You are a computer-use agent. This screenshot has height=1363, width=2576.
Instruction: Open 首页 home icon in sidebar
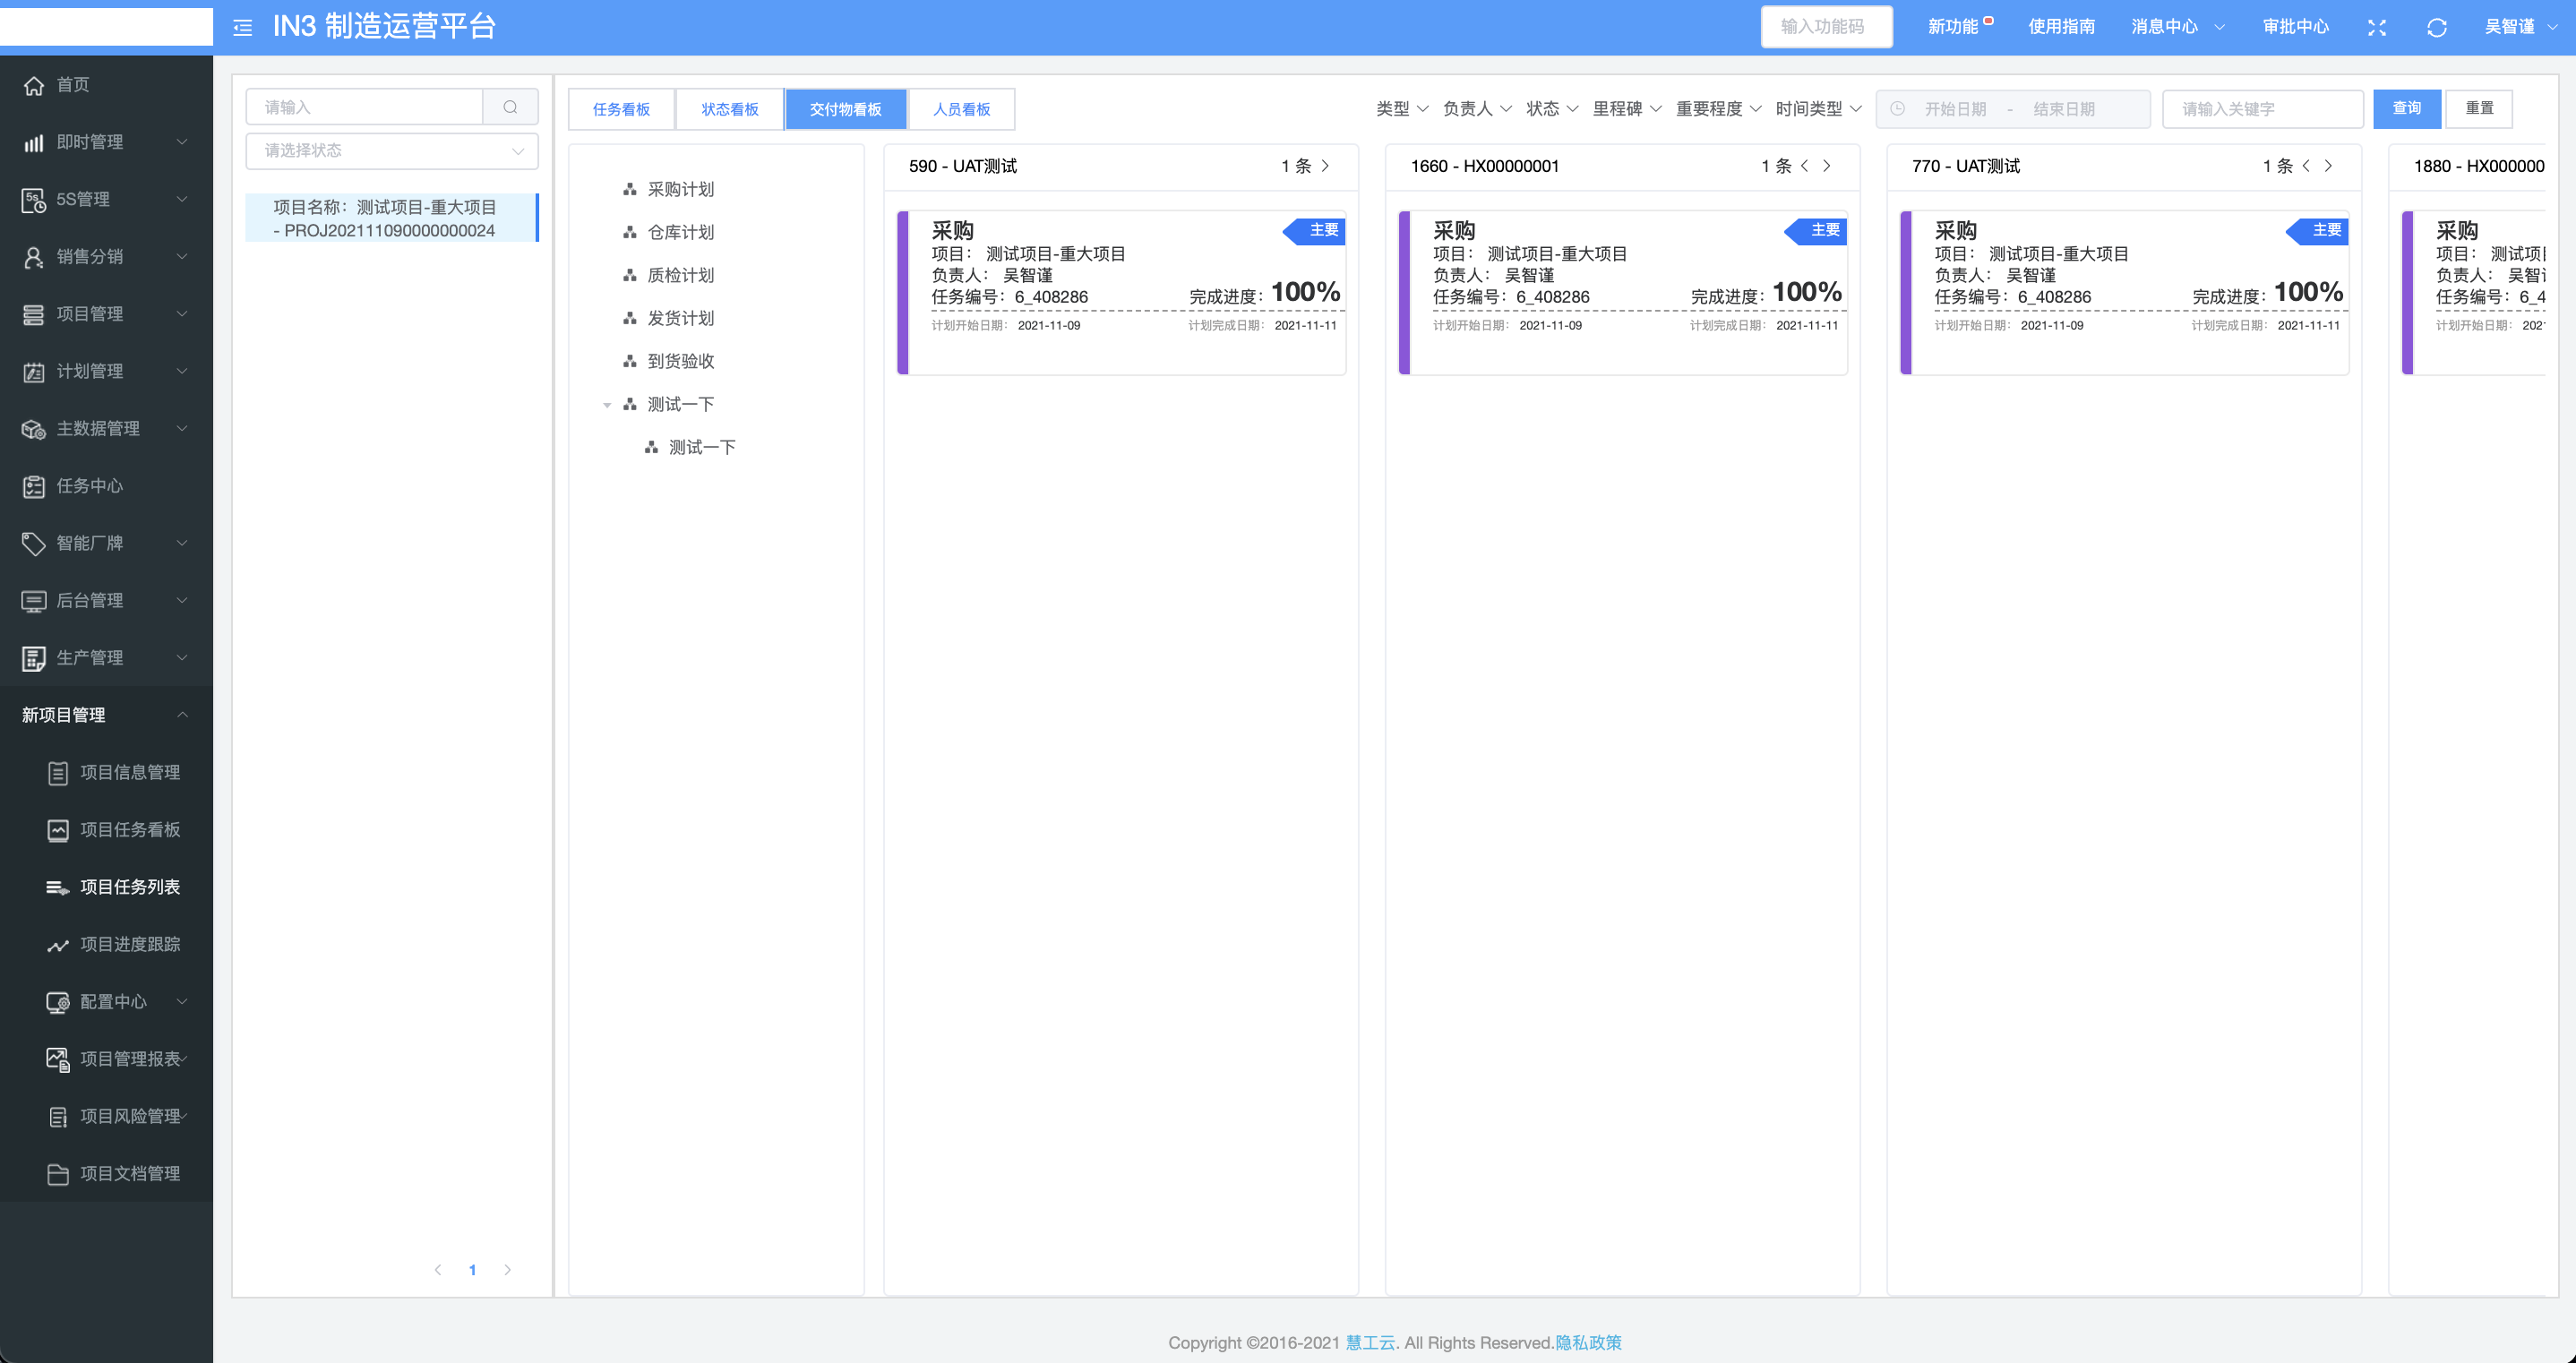pos(34,85)
